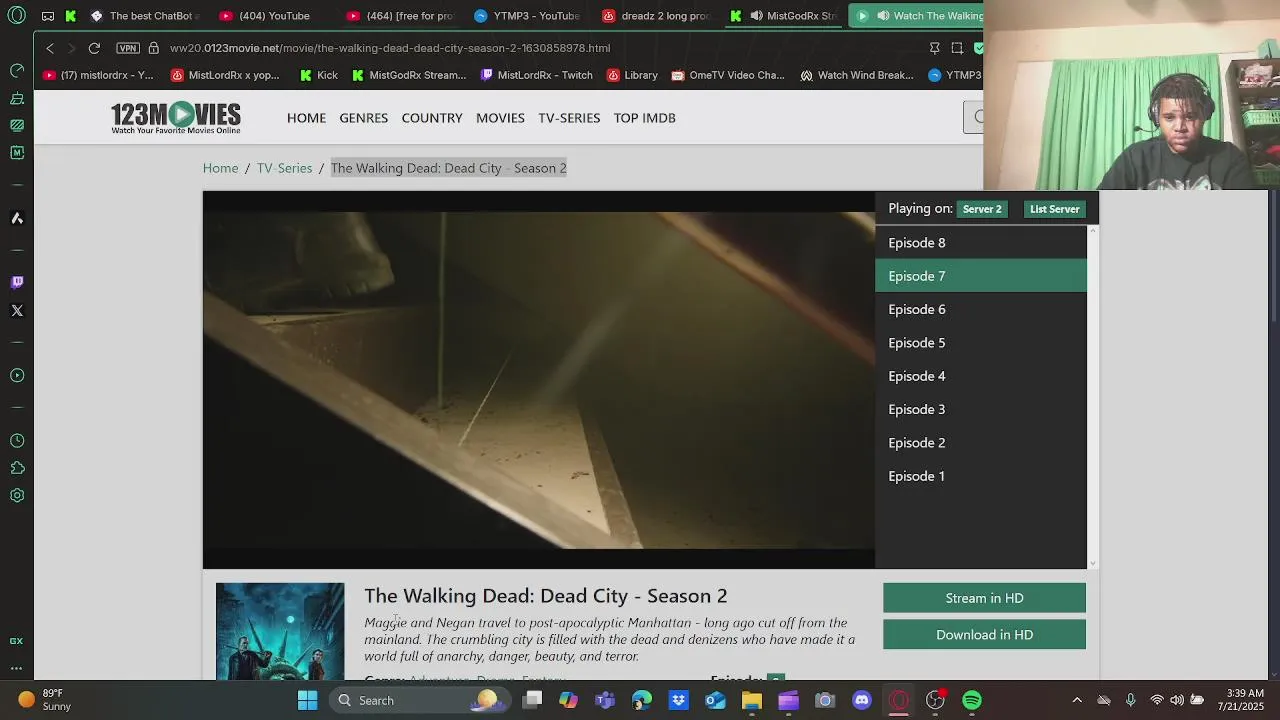Click the TV-Series breadcrumb link

coord(284,168)
